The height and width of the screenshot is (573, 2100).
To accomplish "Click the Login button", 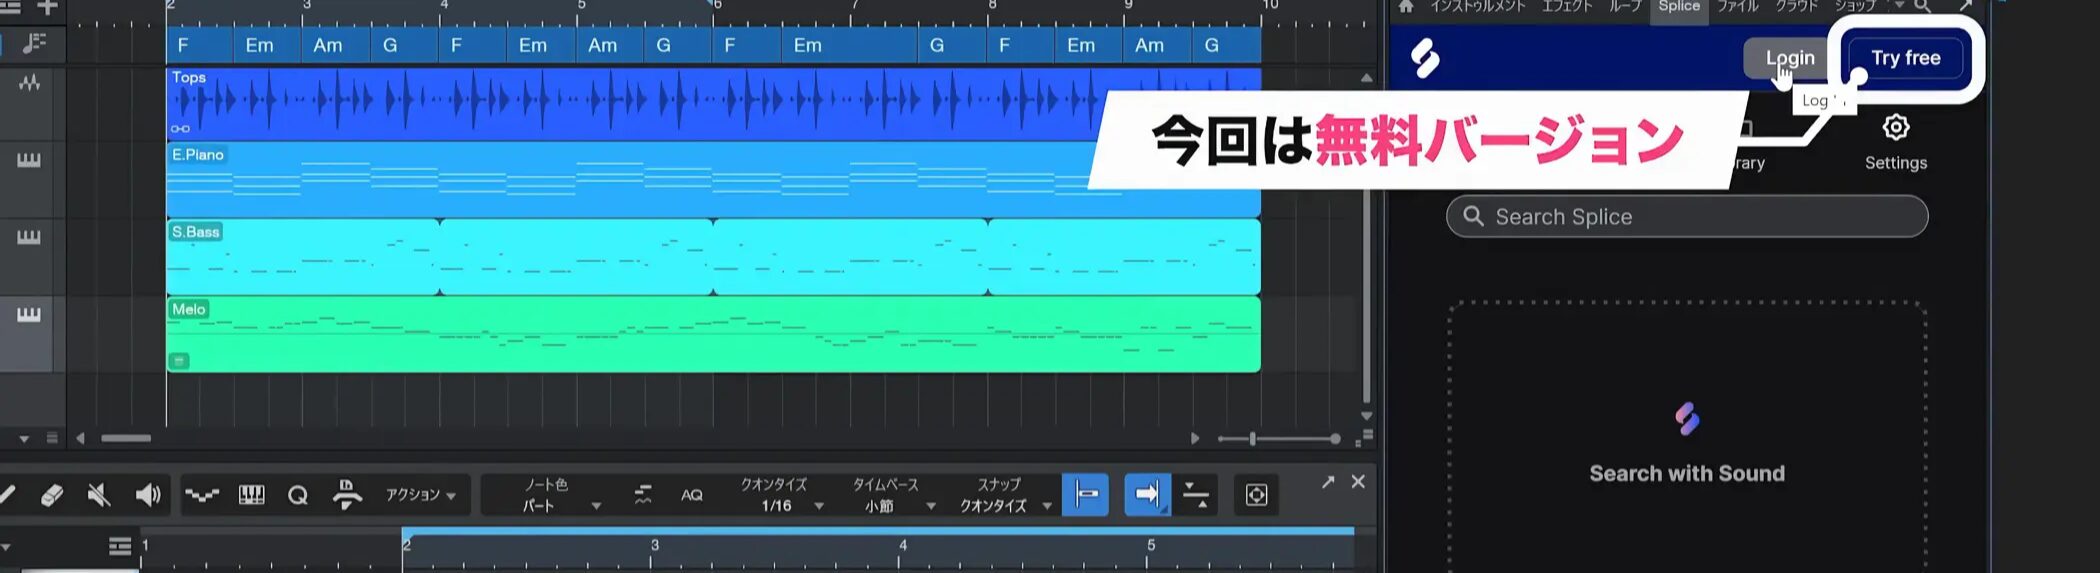I will pyautogui.click(x=1789, y=58).
